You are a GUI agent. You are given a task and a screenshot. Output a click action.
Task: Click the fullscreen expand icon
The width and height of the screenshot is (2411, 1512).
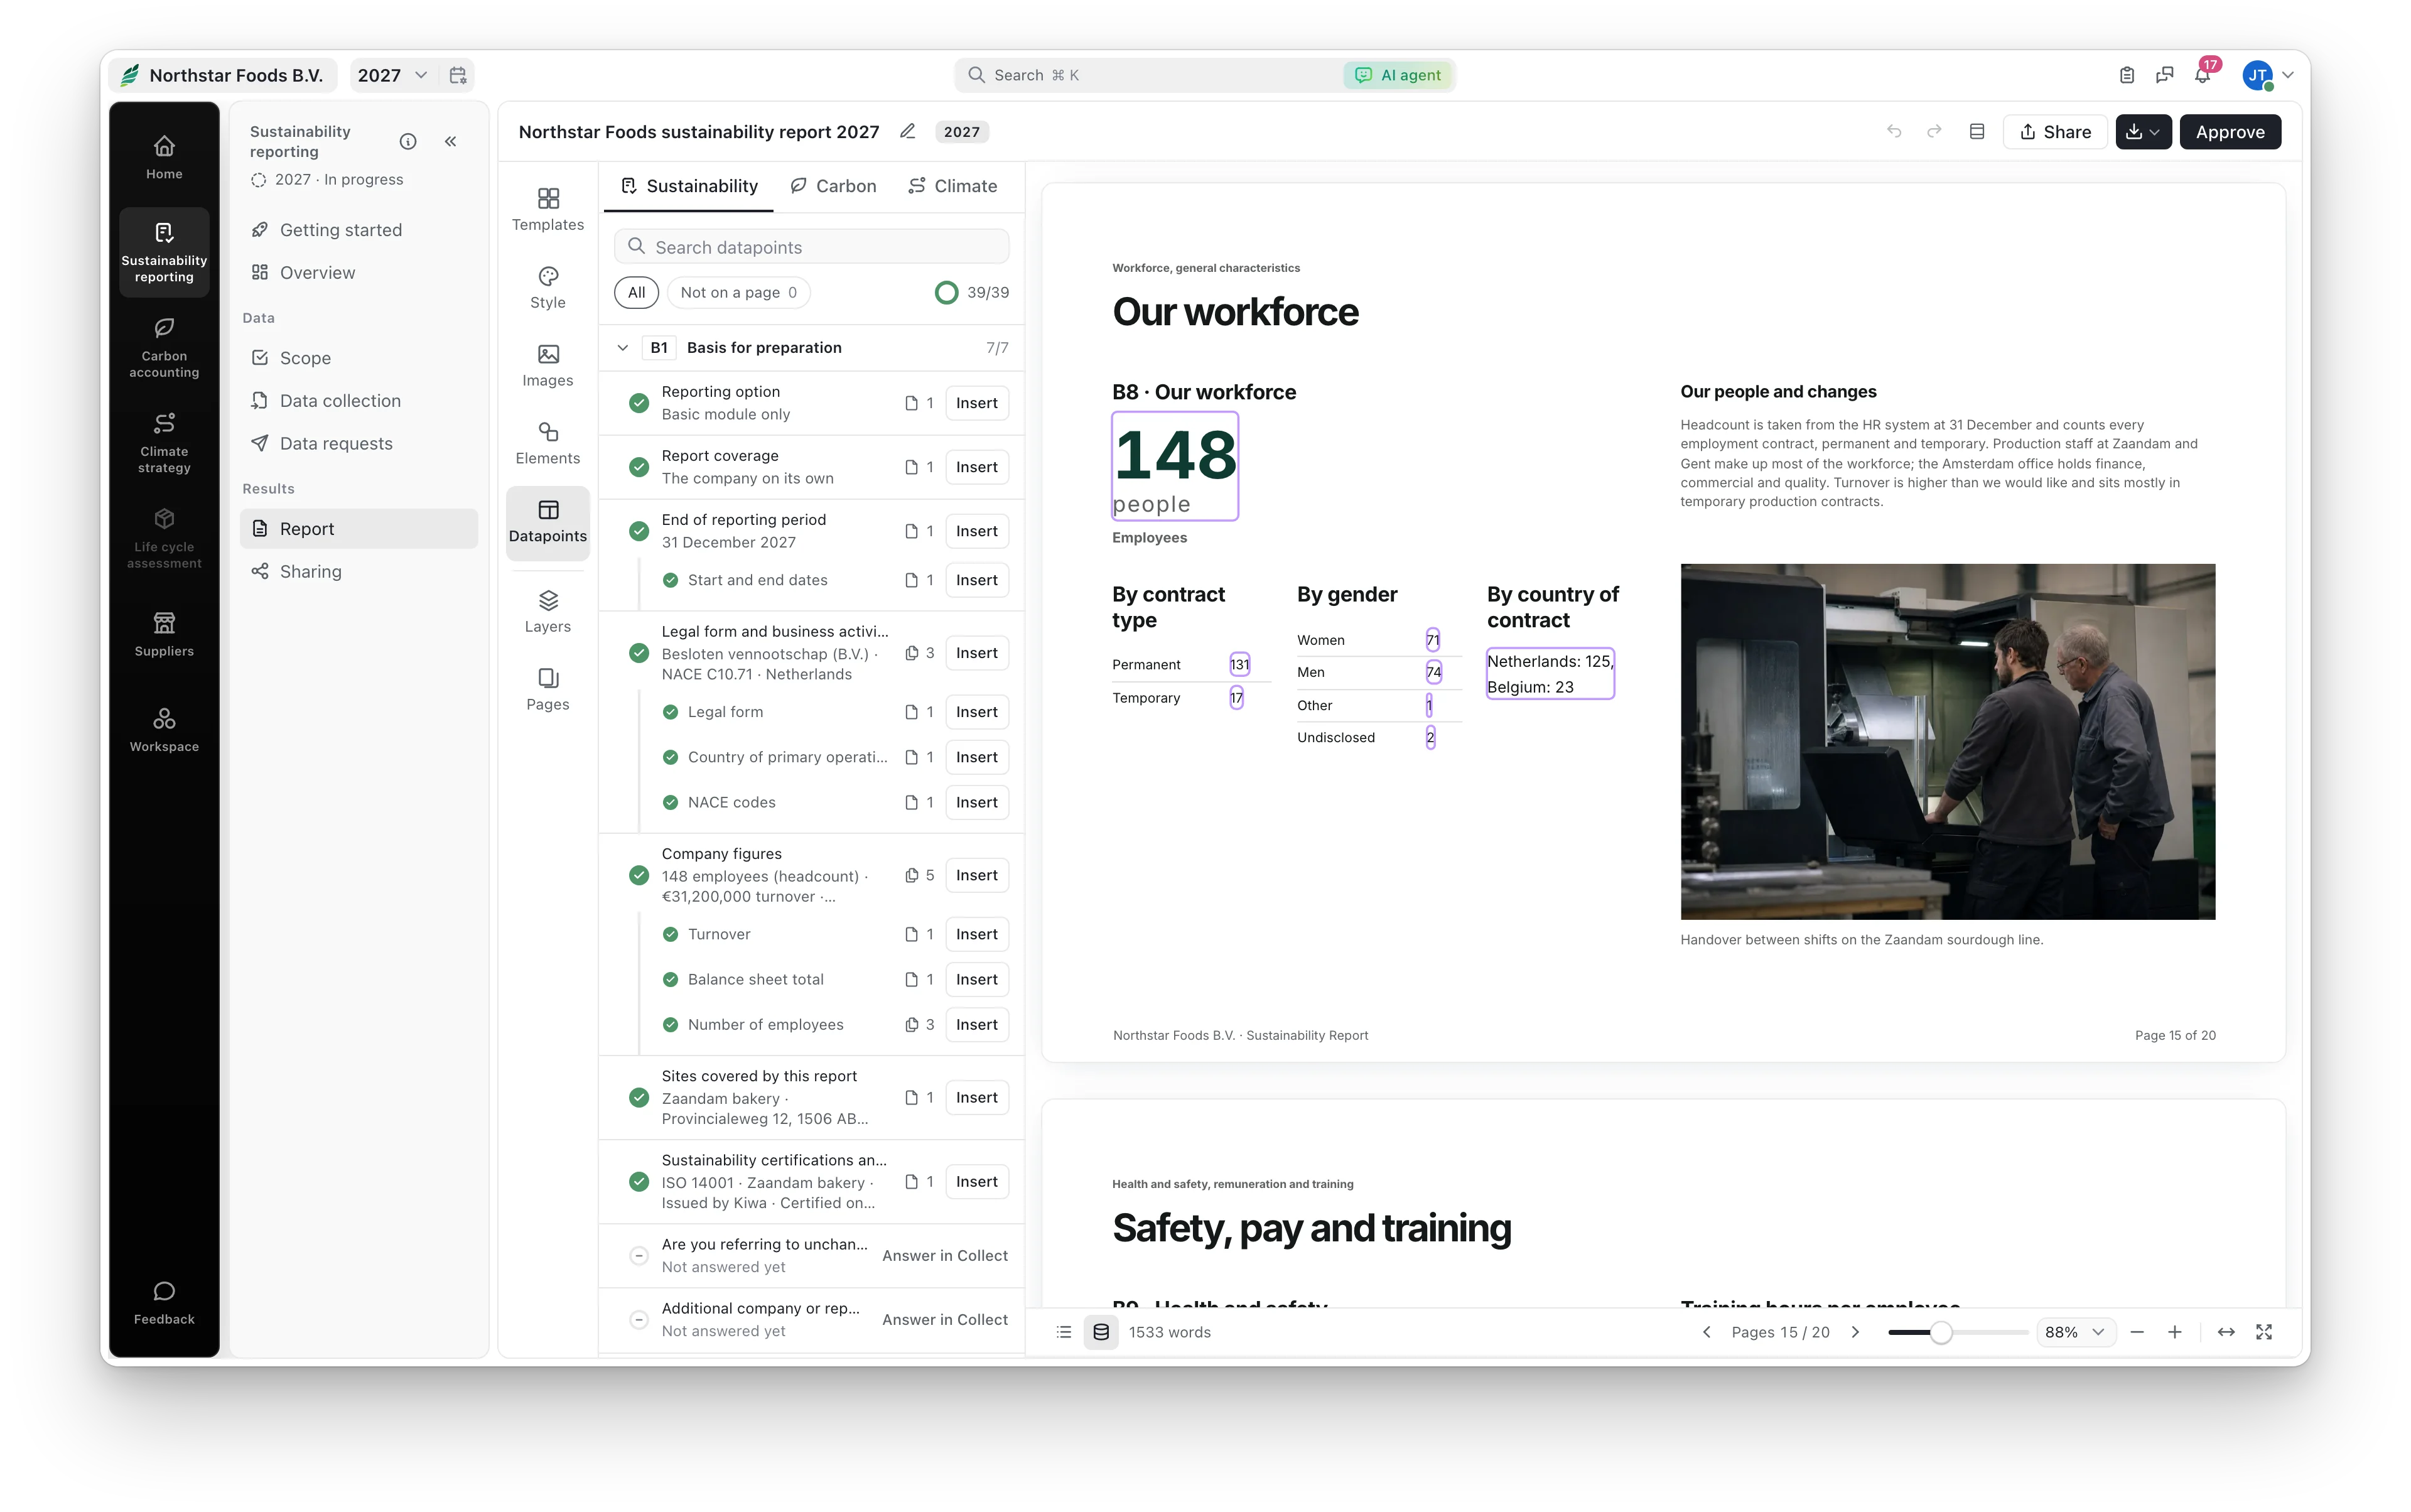coord(2264,1332)
